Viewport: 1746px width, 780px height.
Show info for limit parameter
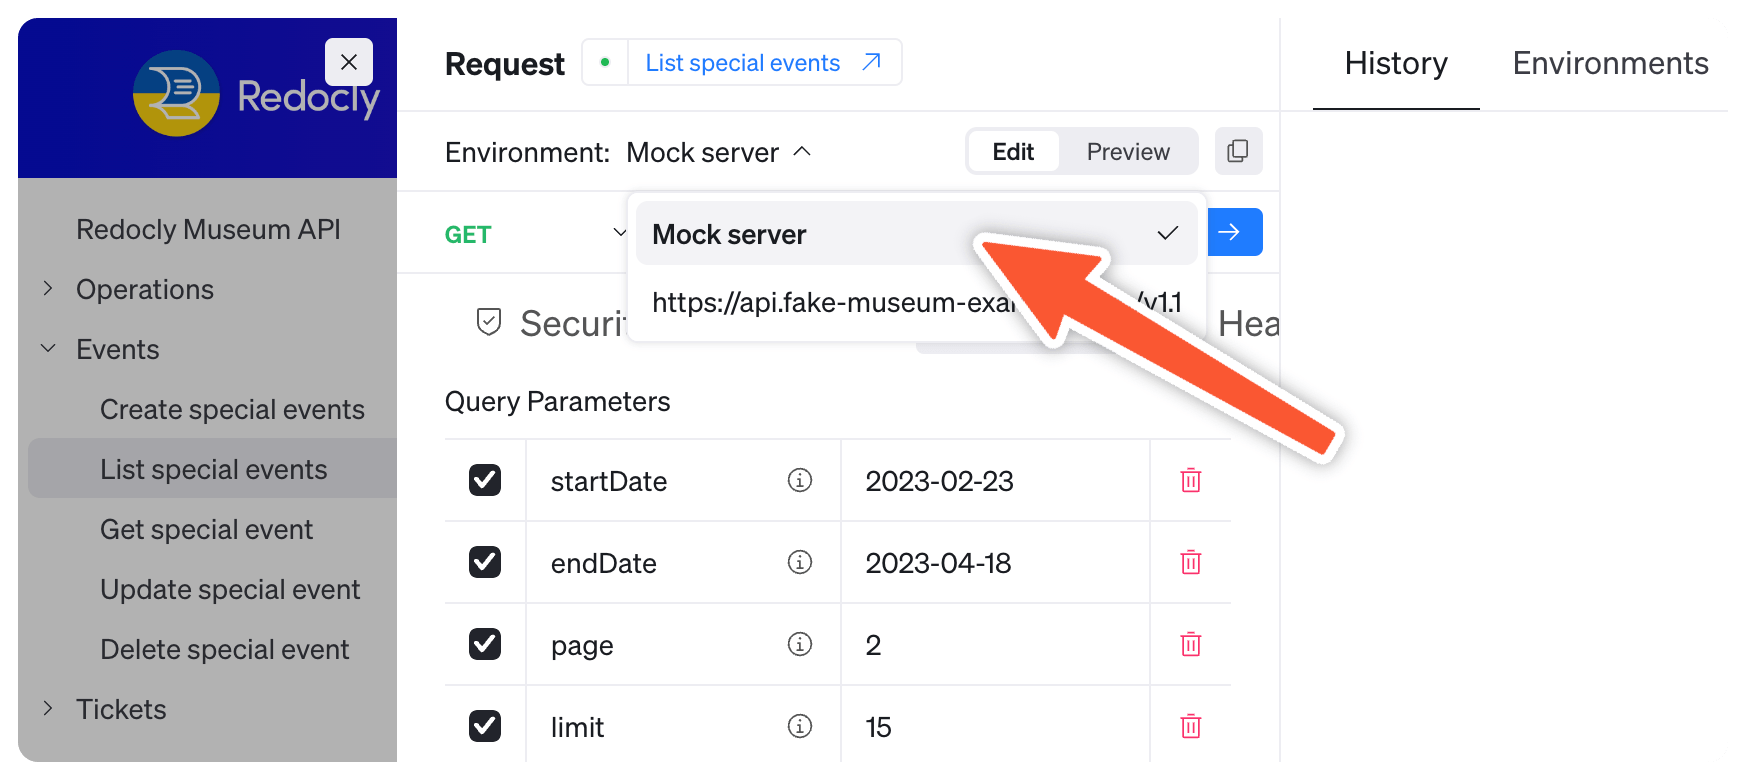(x=800, y=726)
